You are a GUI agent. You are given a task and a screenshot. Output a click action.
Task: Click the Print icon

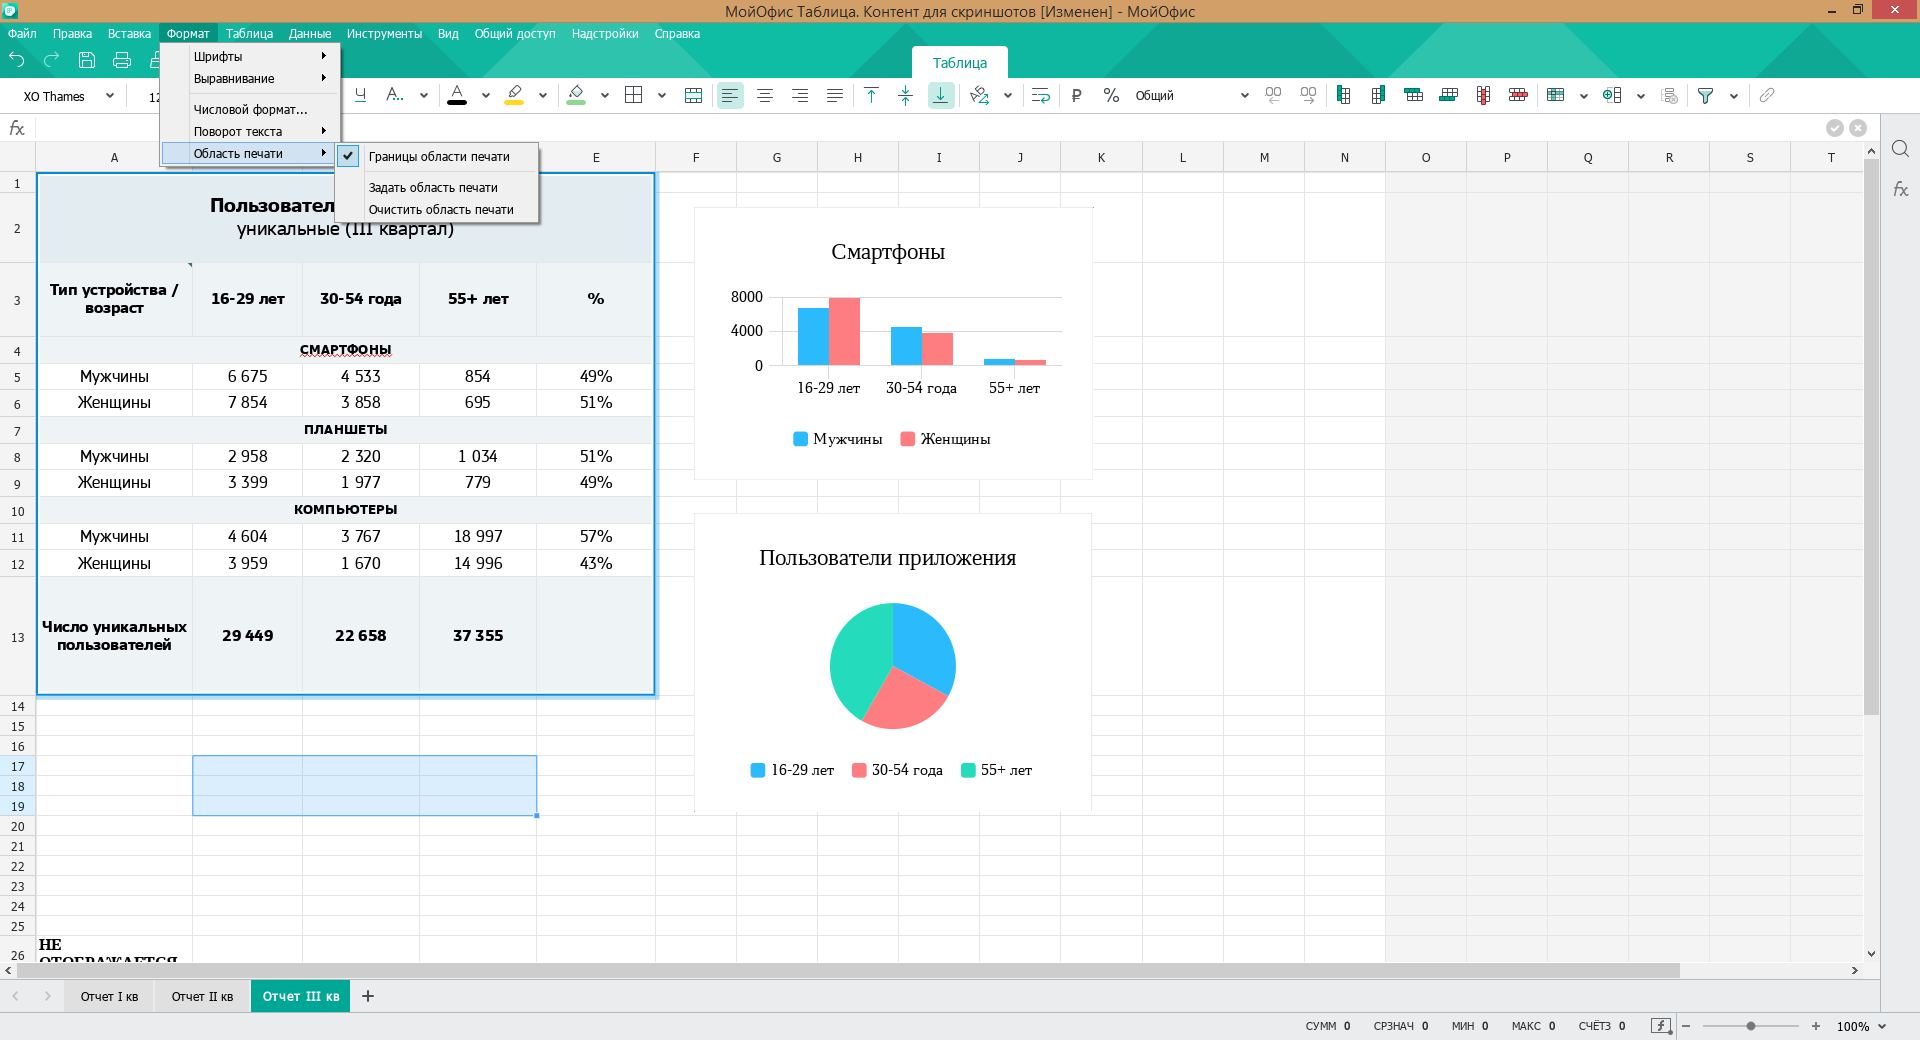tap(122, 60)
